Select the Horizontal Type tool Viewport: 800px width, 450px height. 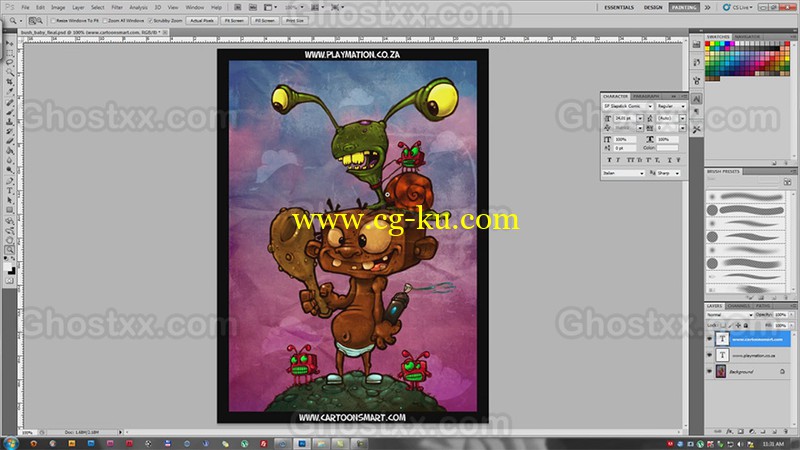[x=9, y=190]
